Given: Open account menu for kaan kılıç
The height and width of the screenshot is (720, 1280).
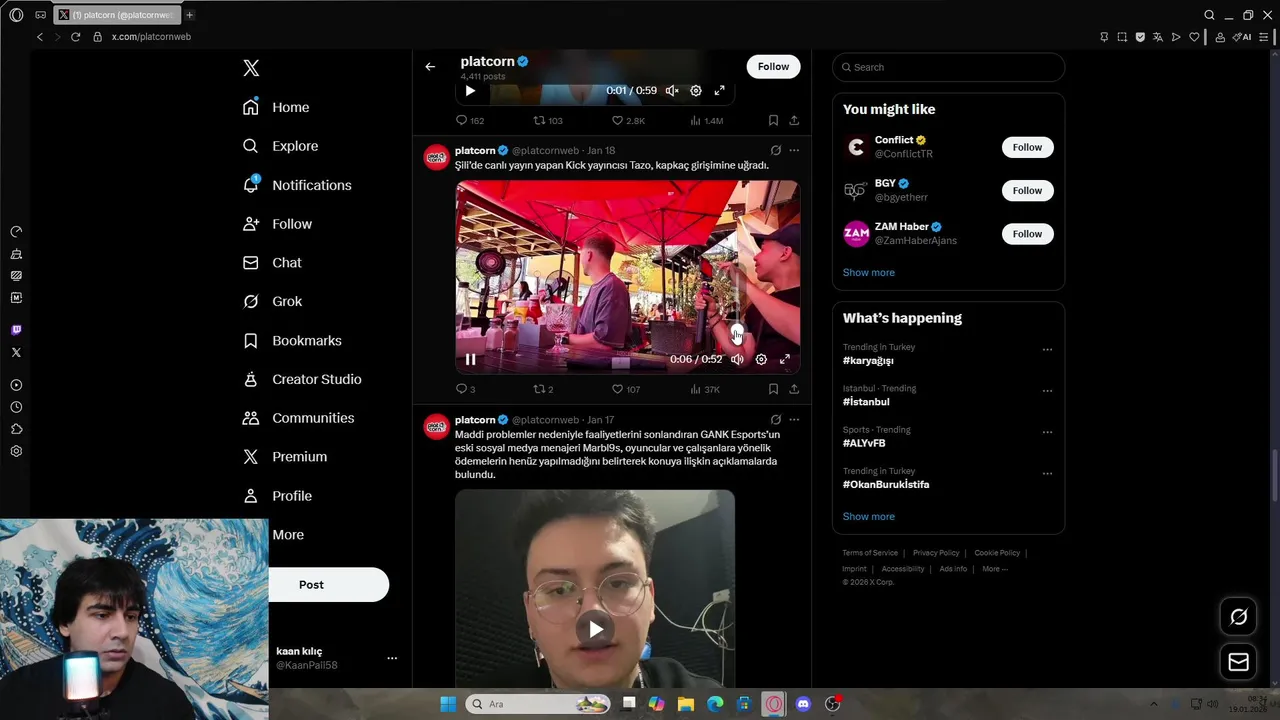Looking at the screenshot, I should (392, 658).
